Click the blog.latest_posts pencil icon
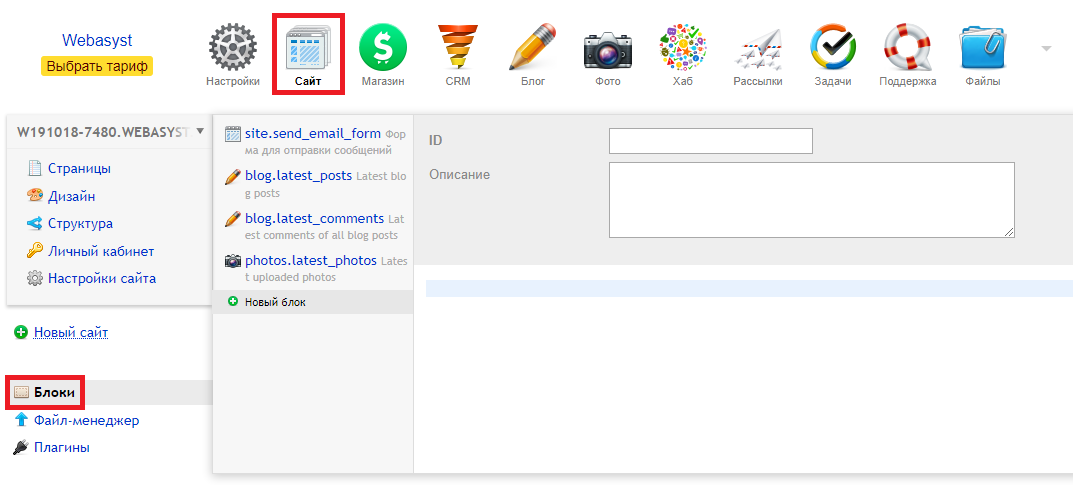Screen dimensions: 1073x485 click(x=233, y=176)
